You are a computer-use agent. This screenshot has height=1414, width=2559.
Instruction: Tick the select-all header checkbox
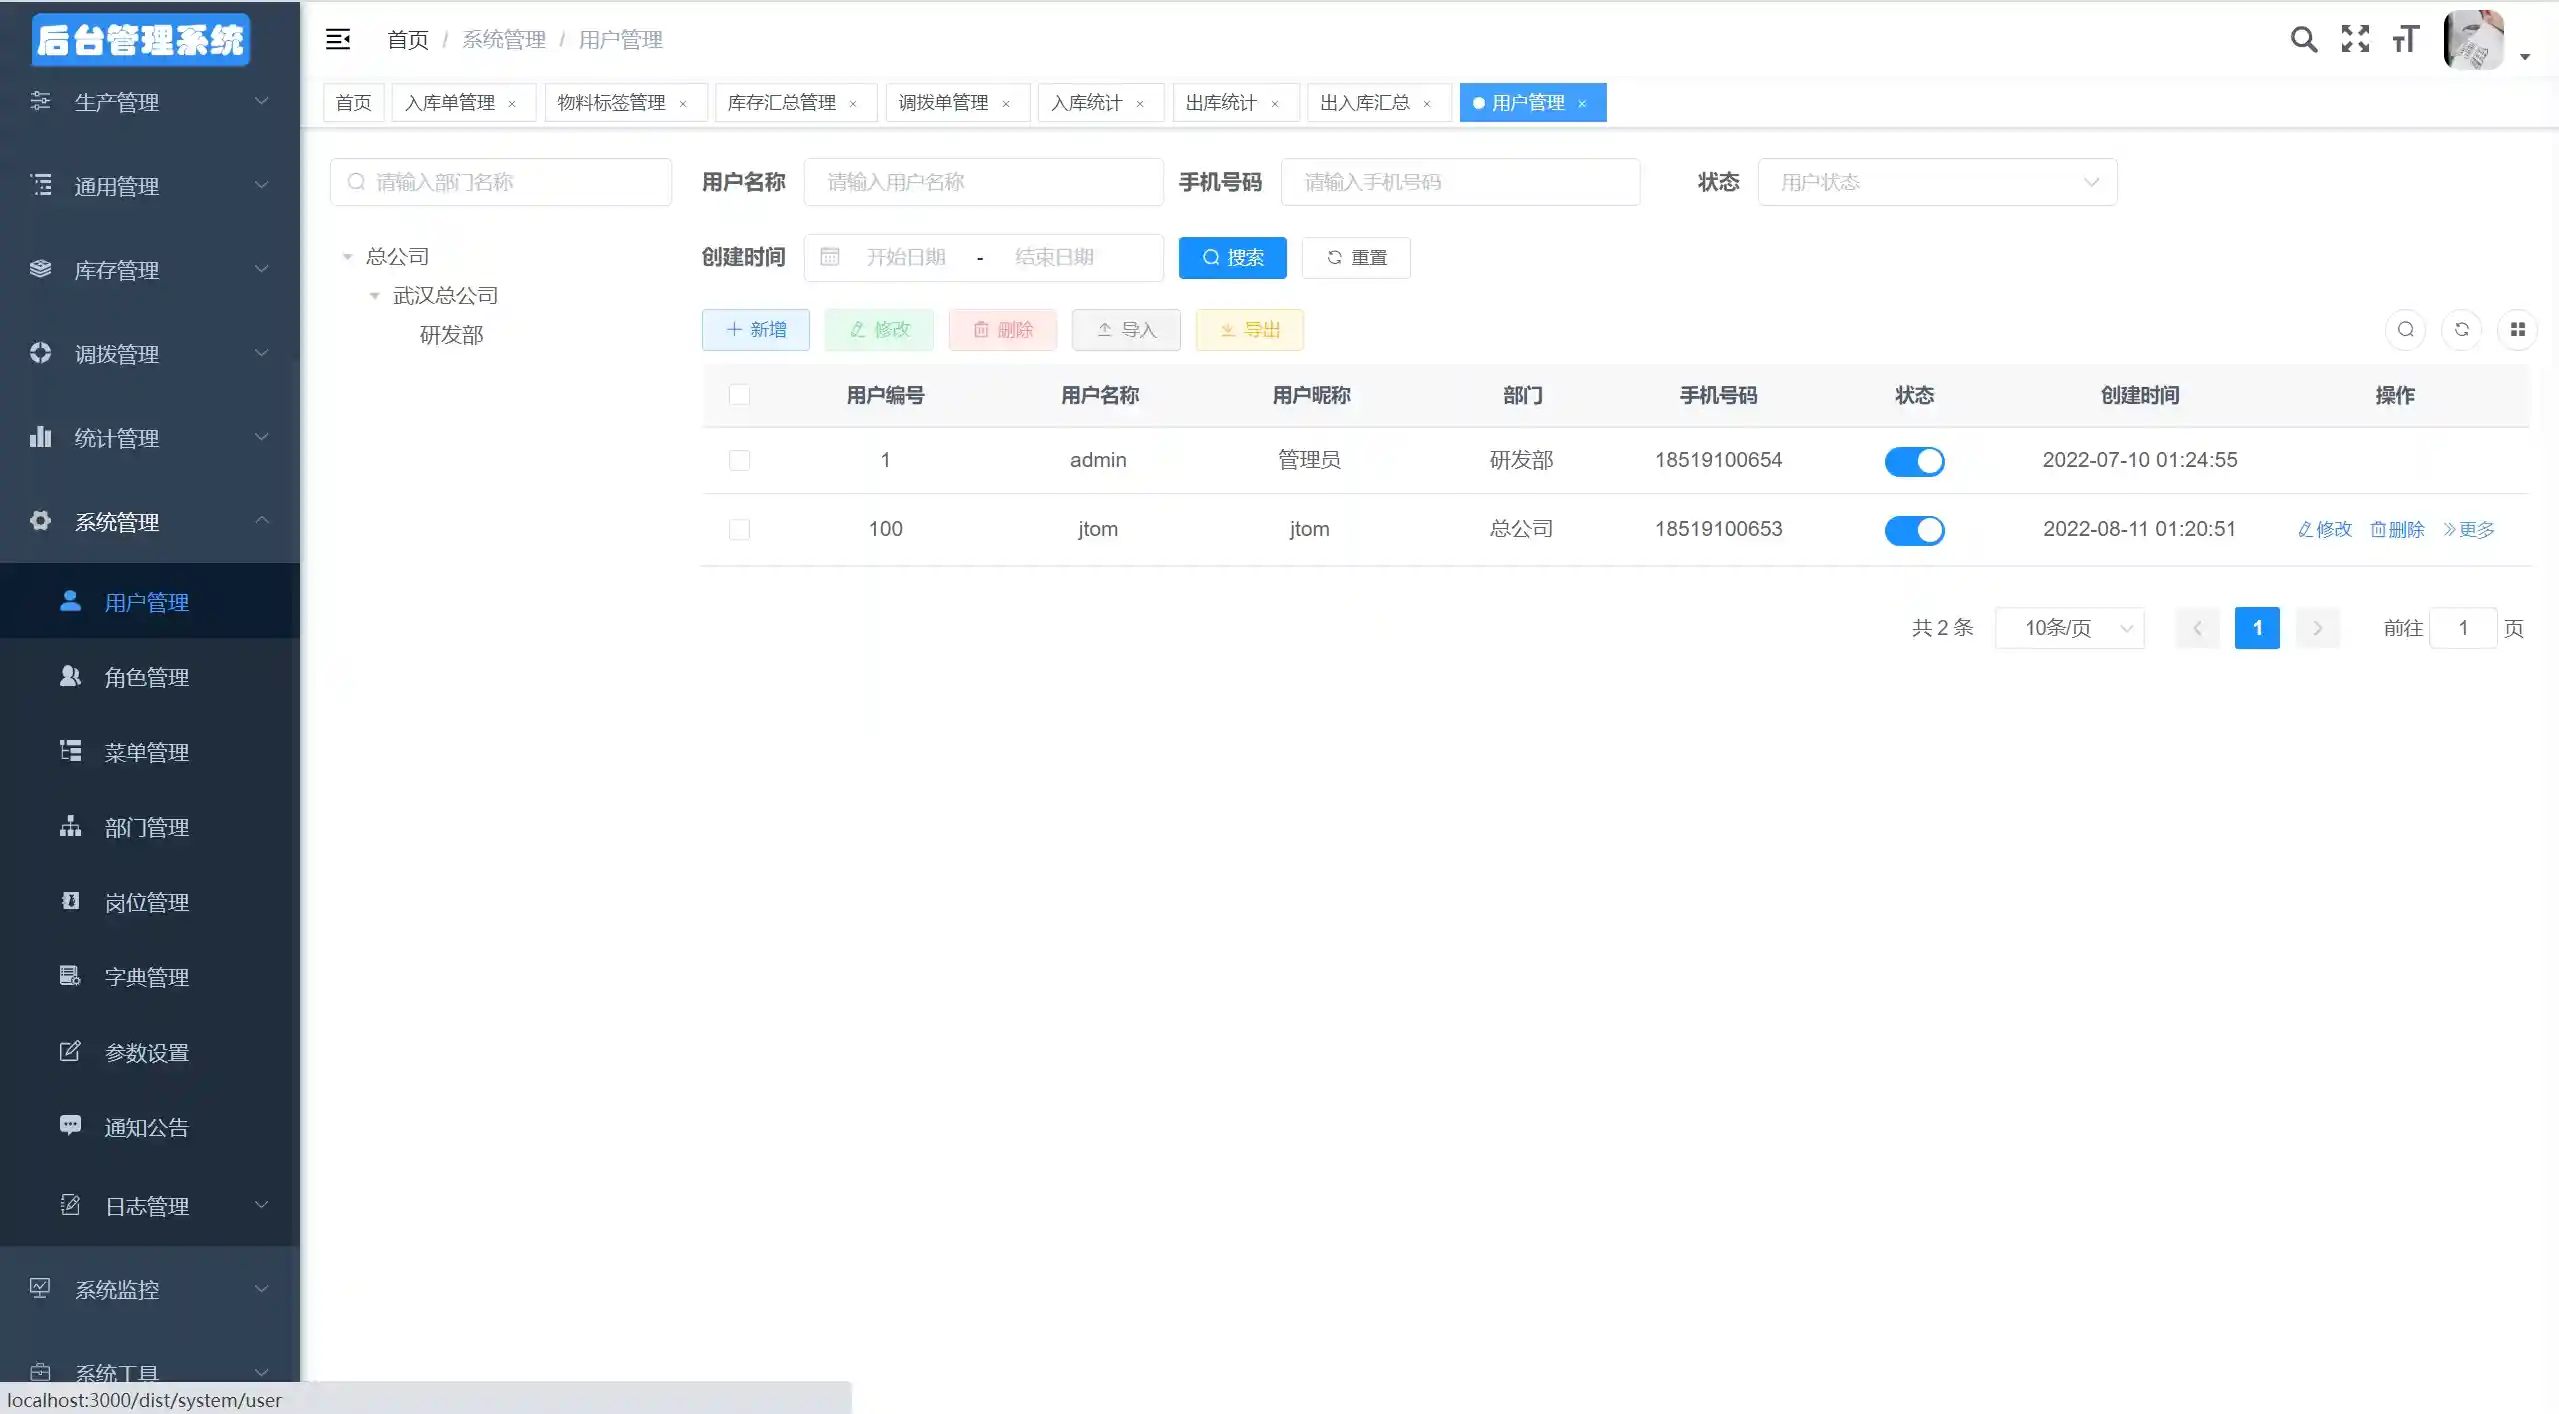pos(739,395)
